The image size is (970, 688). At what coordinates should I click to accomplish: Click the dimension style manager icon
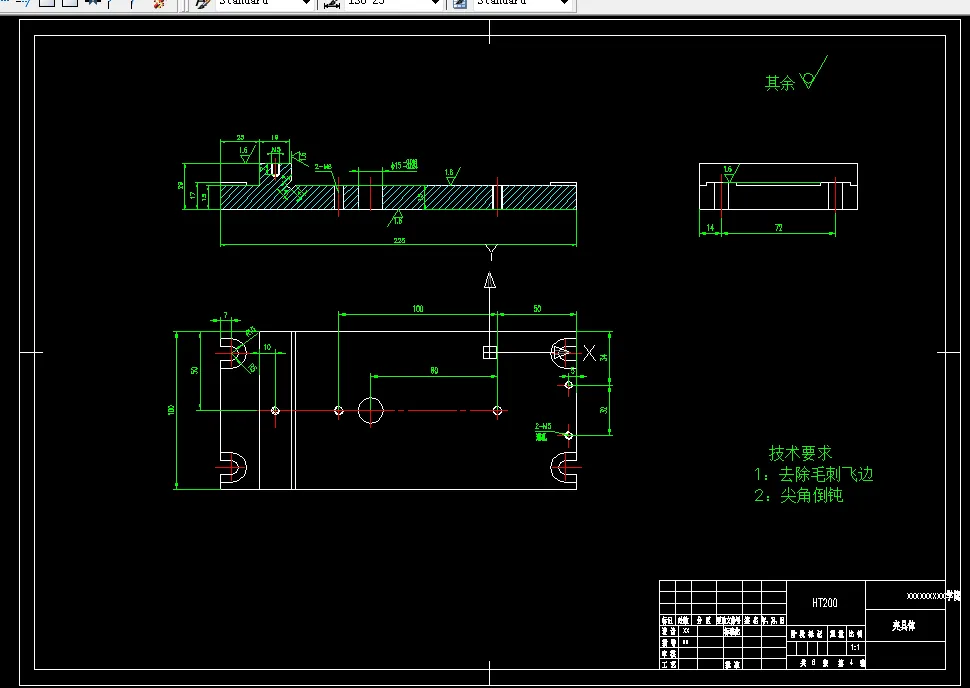tap(332, 4)
